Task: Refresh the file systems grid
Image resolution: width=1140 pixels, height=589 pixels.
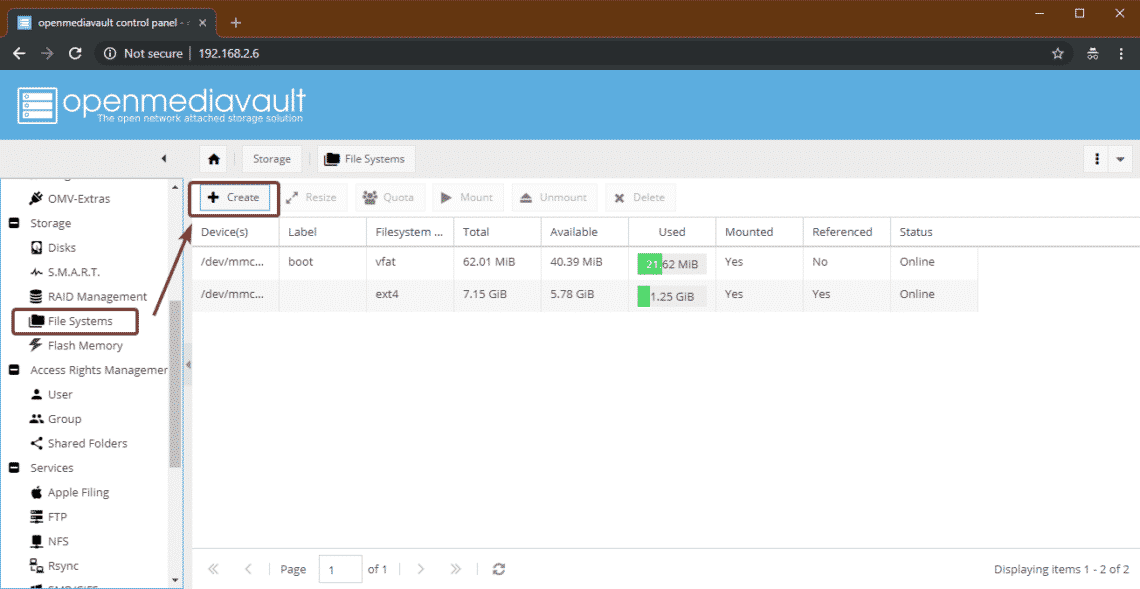Action: [x=499, y=569]
